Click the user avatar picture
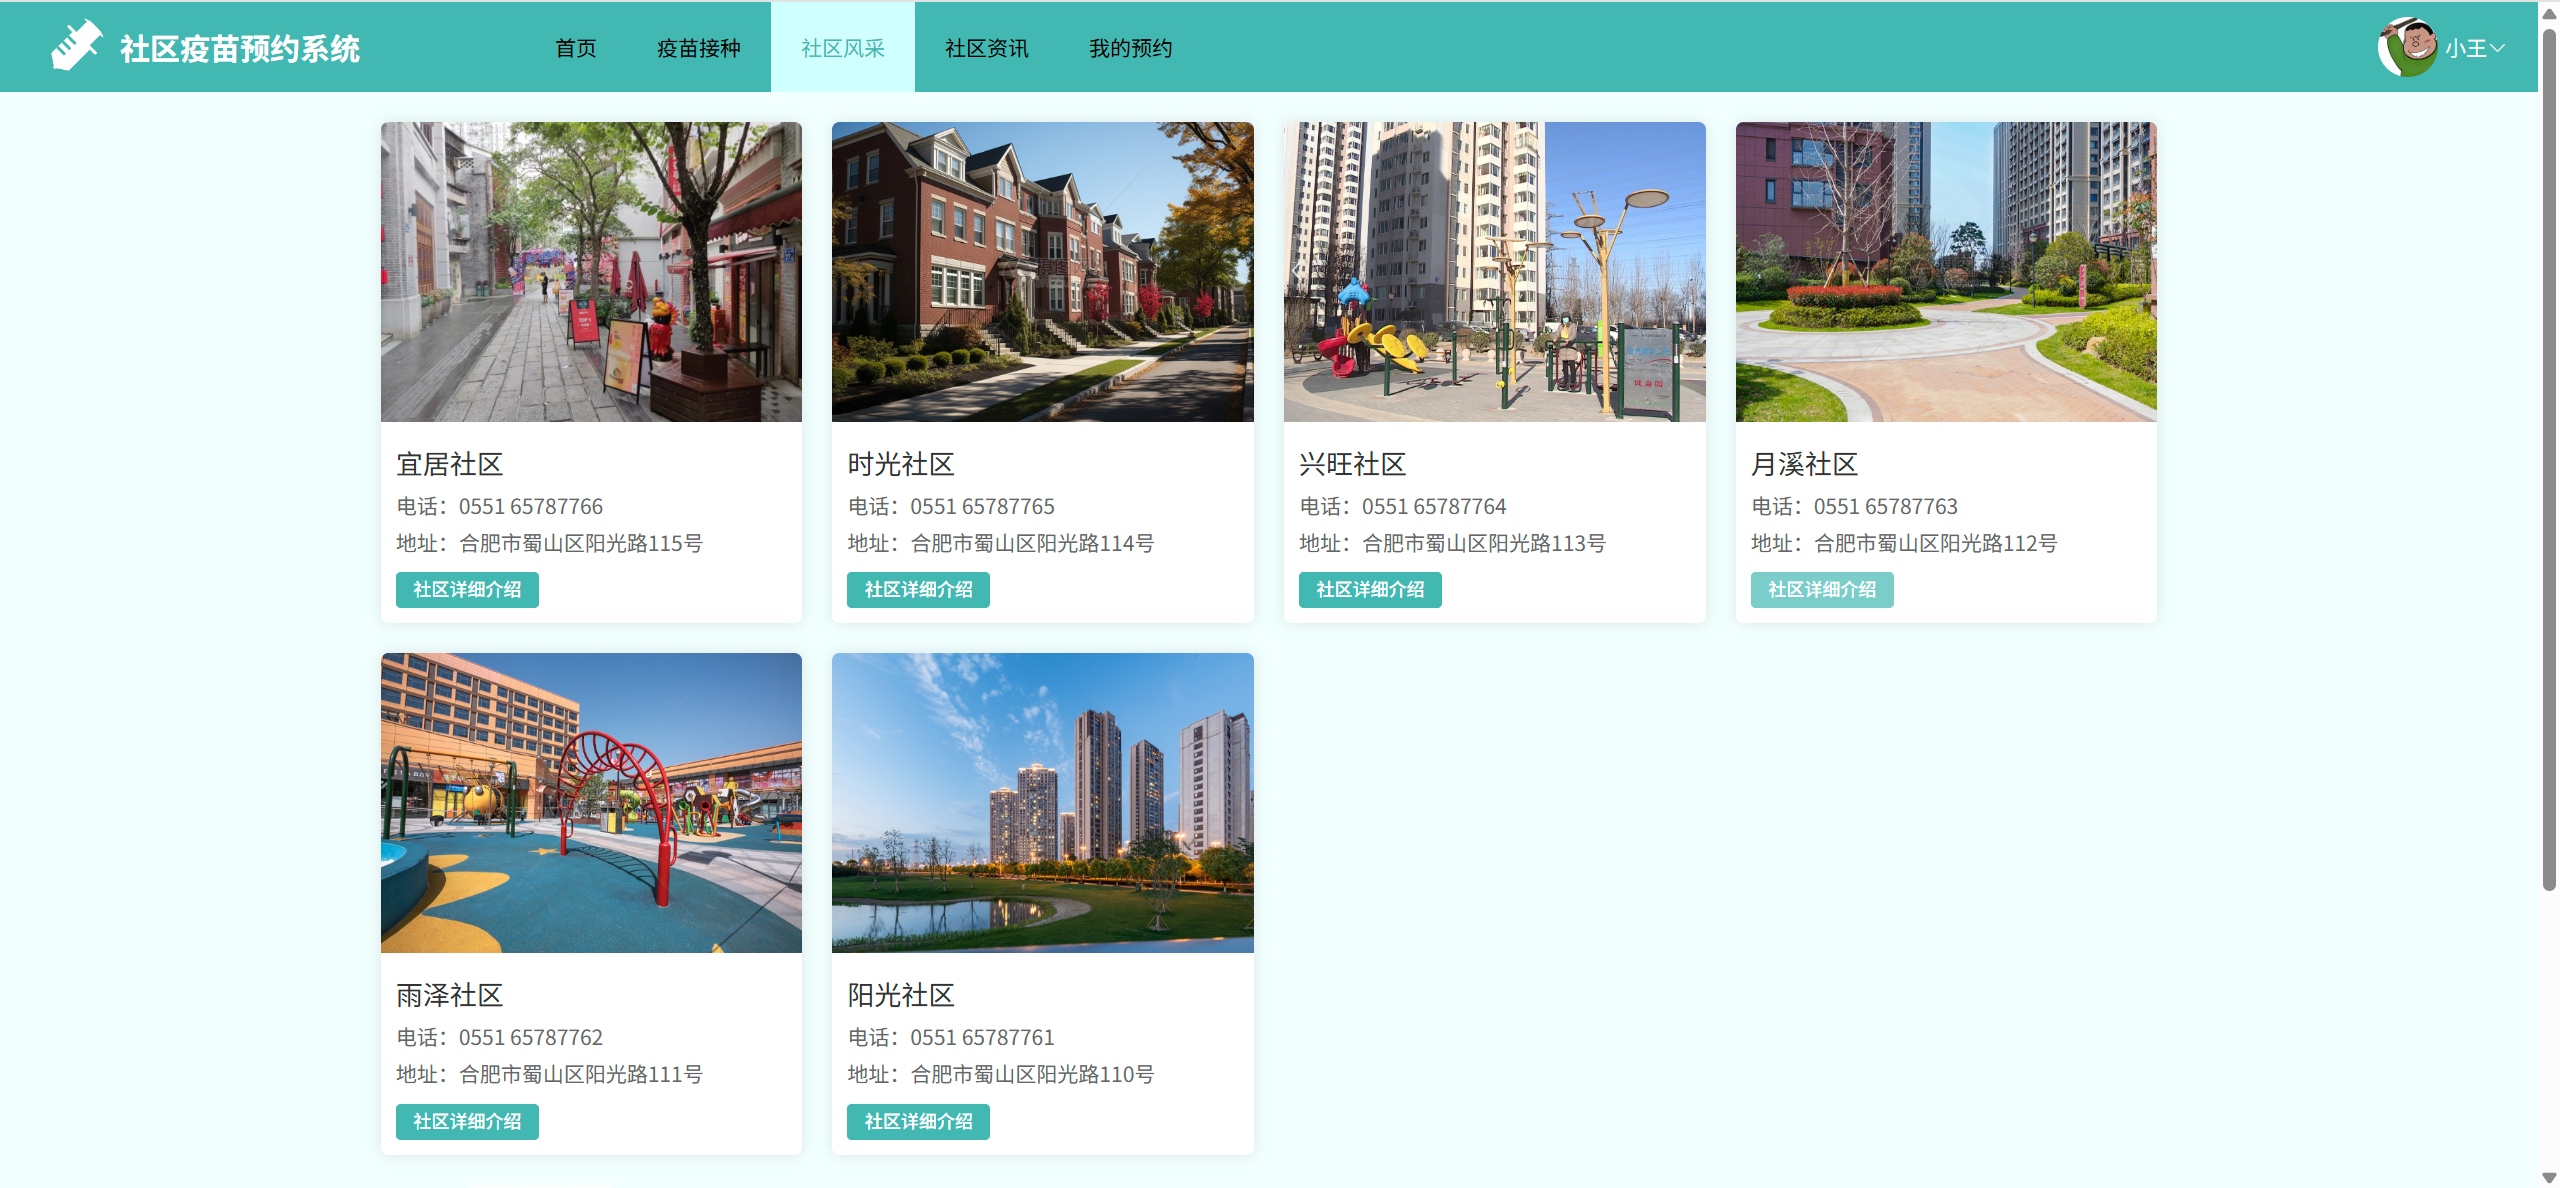 [x=2406, y=47]
